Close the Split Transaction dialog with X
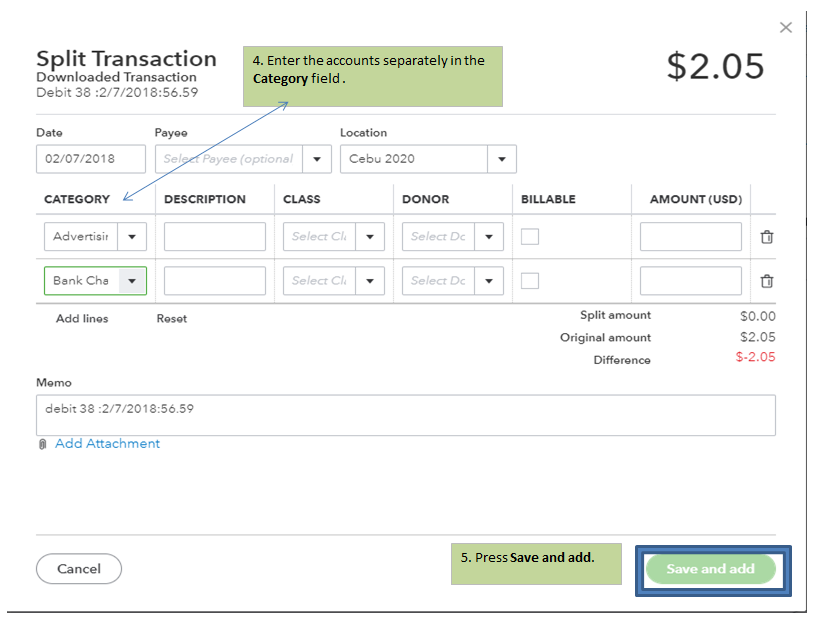The height and width of the screenshot is (624, 819). [x=786, y=28]
